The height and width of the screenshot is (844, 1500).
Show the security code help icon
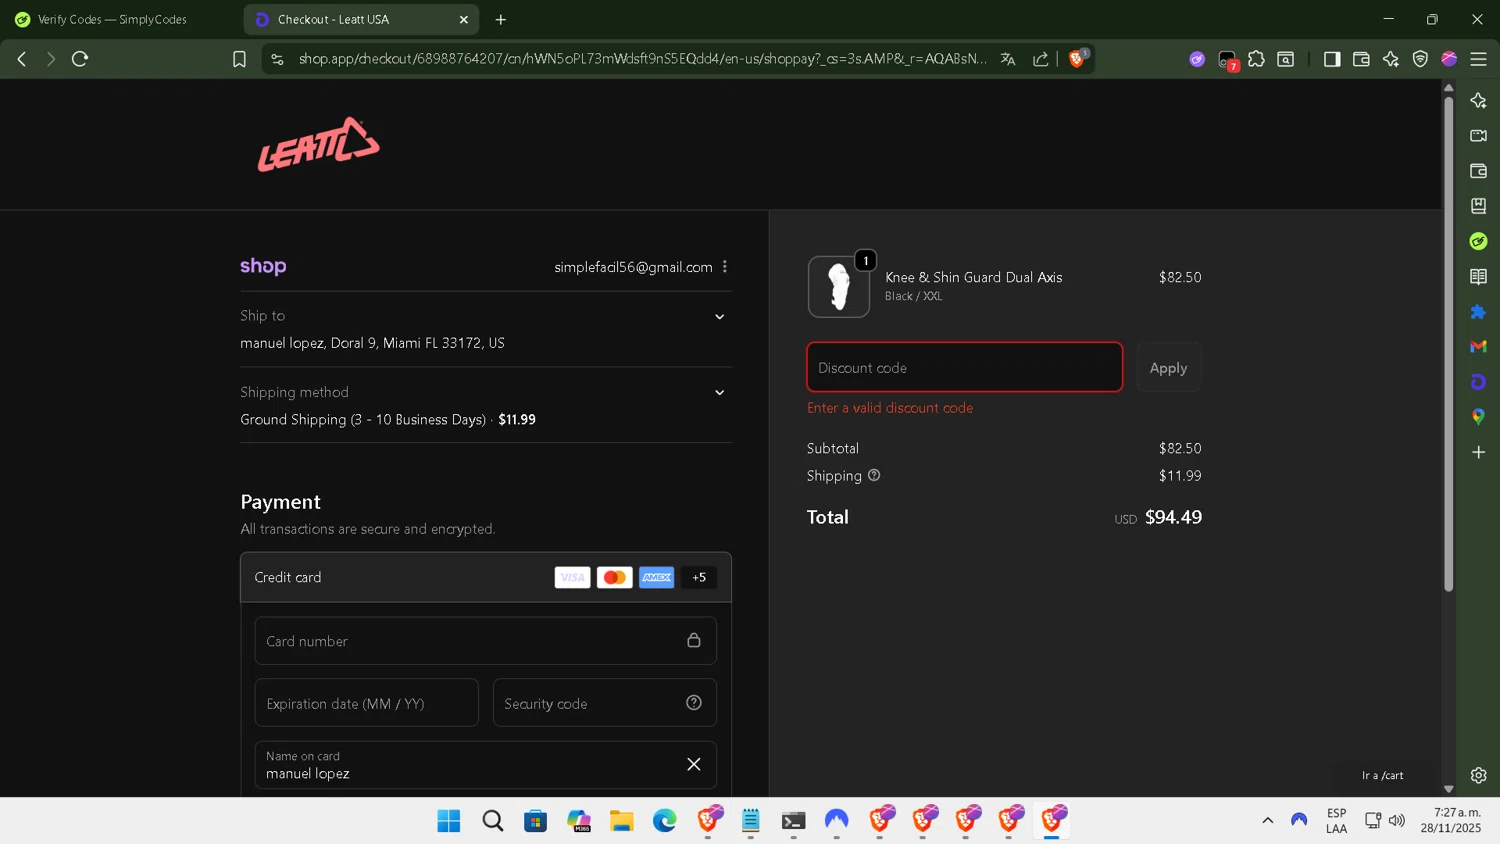(694, 703)
